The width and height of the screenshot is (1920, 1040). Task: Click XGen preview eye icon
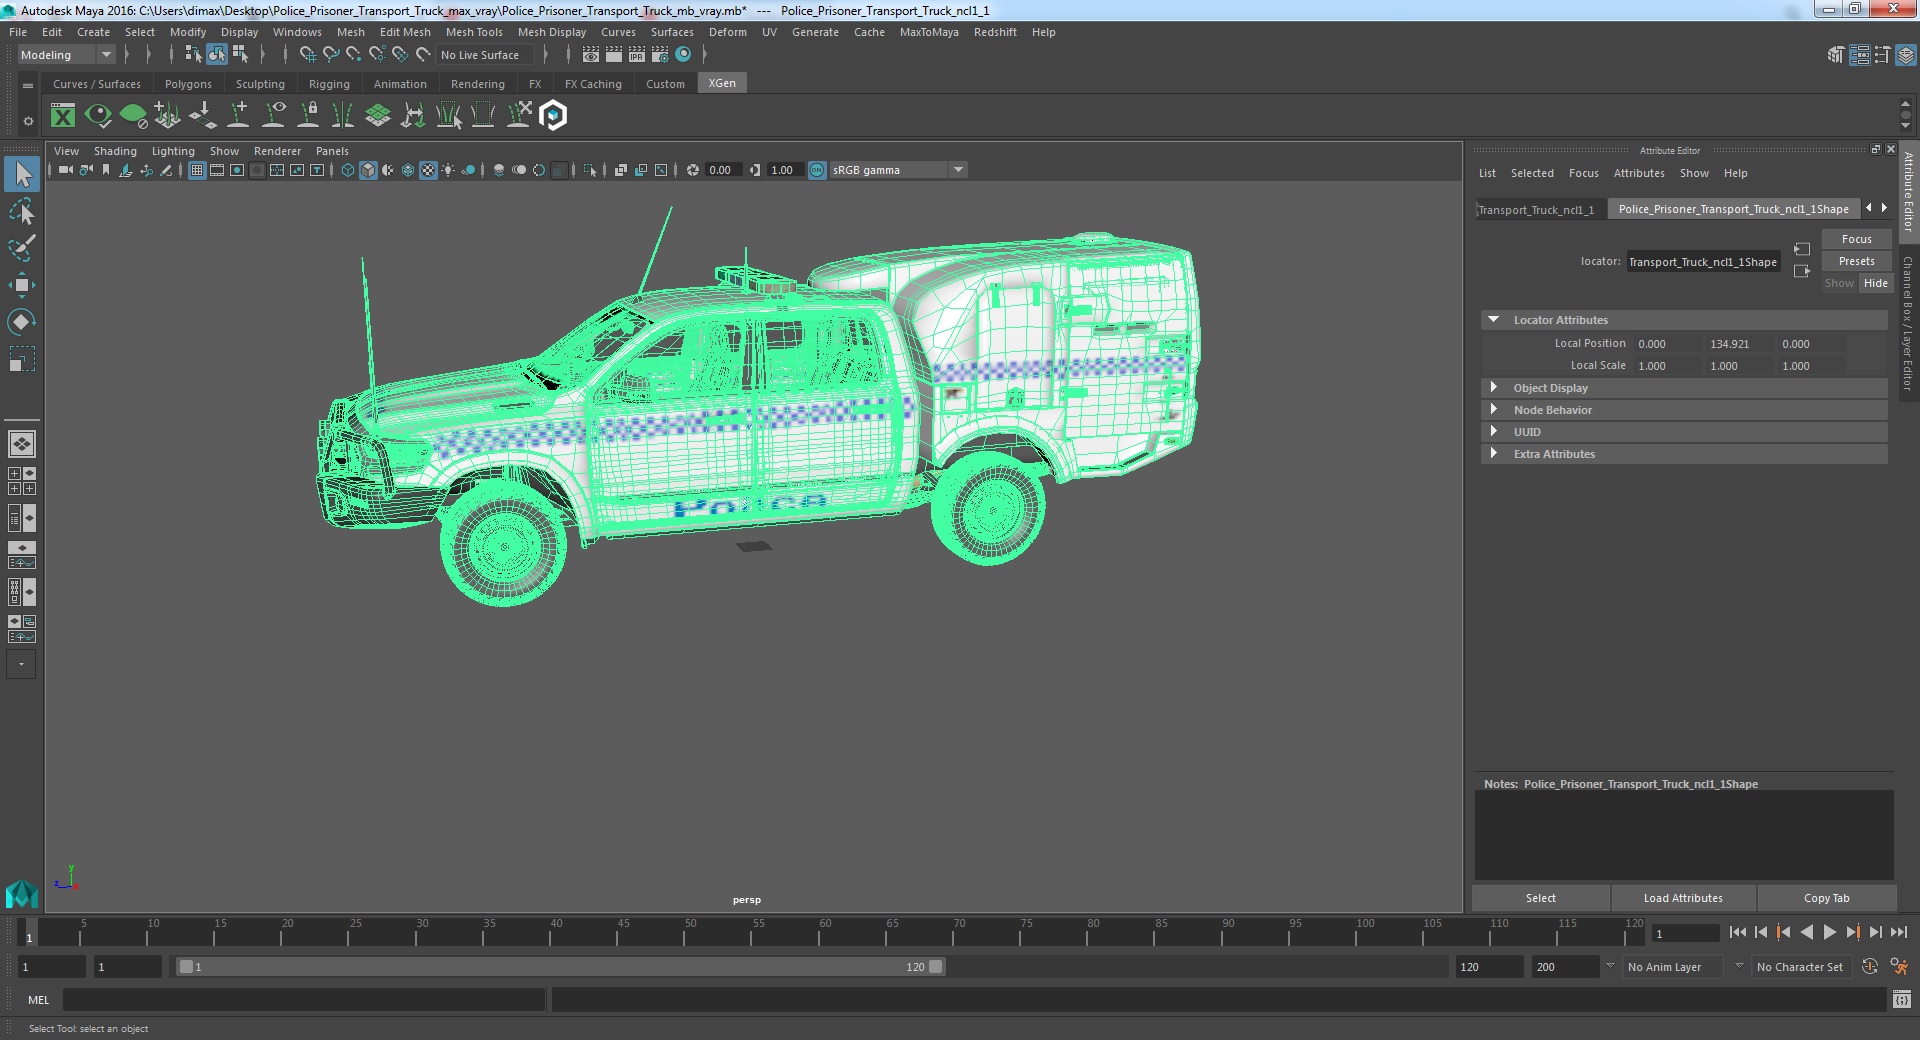pyautogui.click(x=98, y=116)
